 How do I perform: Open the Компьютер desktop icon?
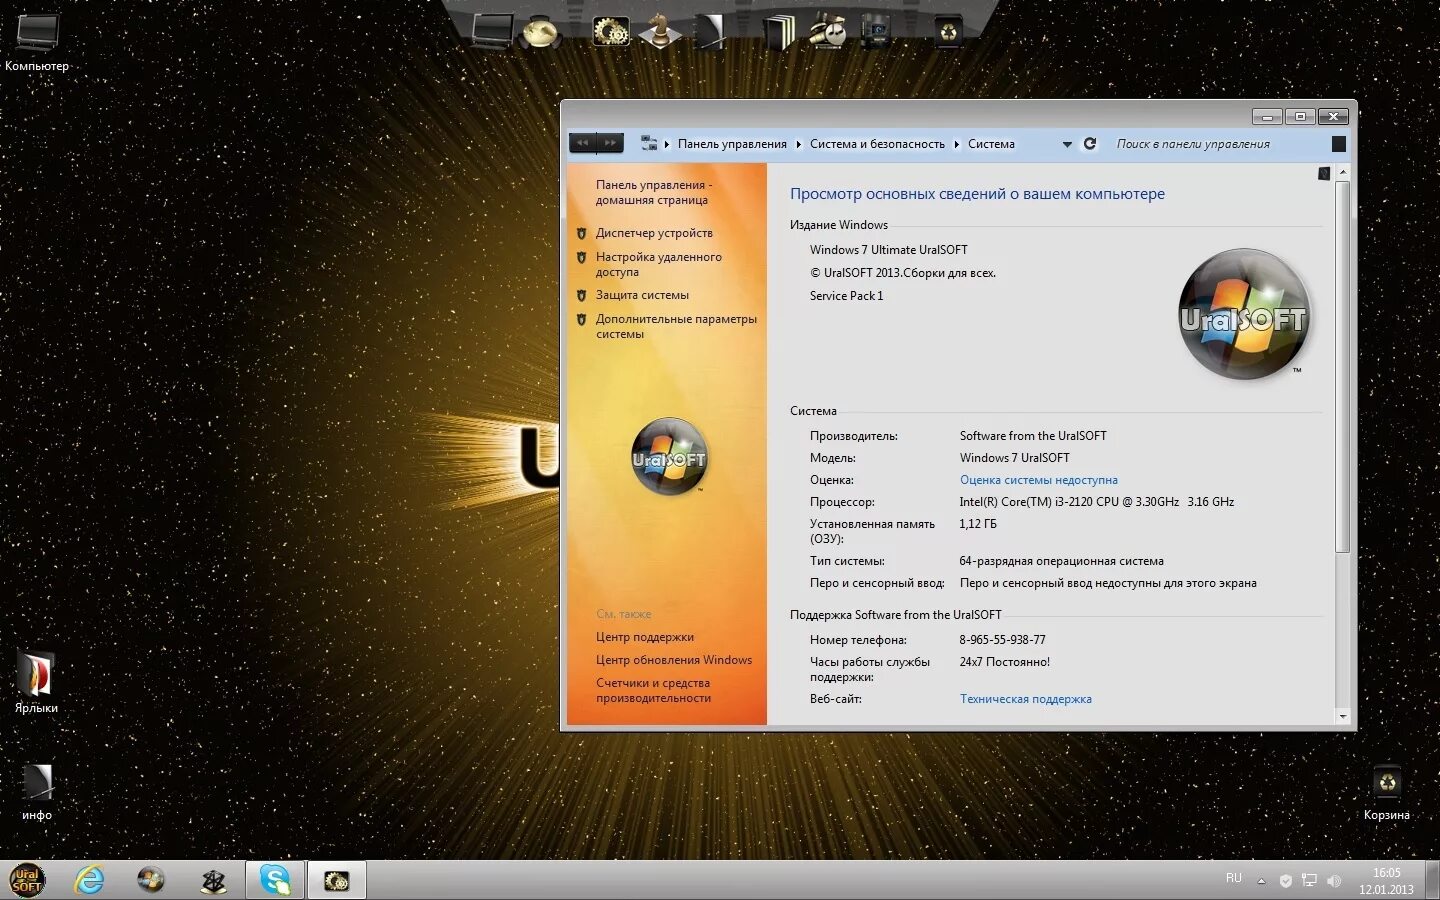(x=37, y=42)
